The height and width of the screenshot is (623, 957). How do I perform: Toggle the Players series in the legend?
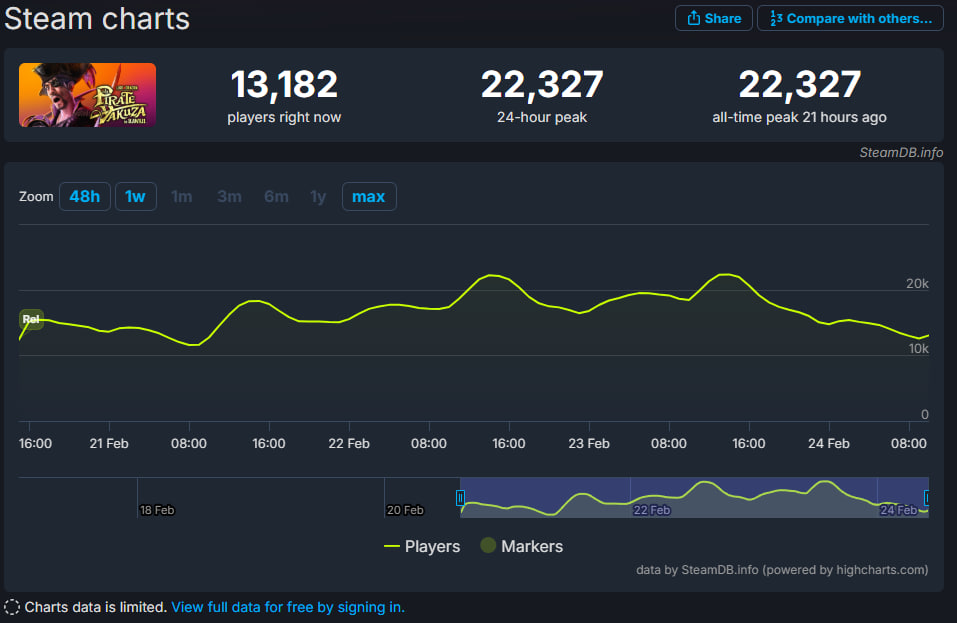[422, 546]
